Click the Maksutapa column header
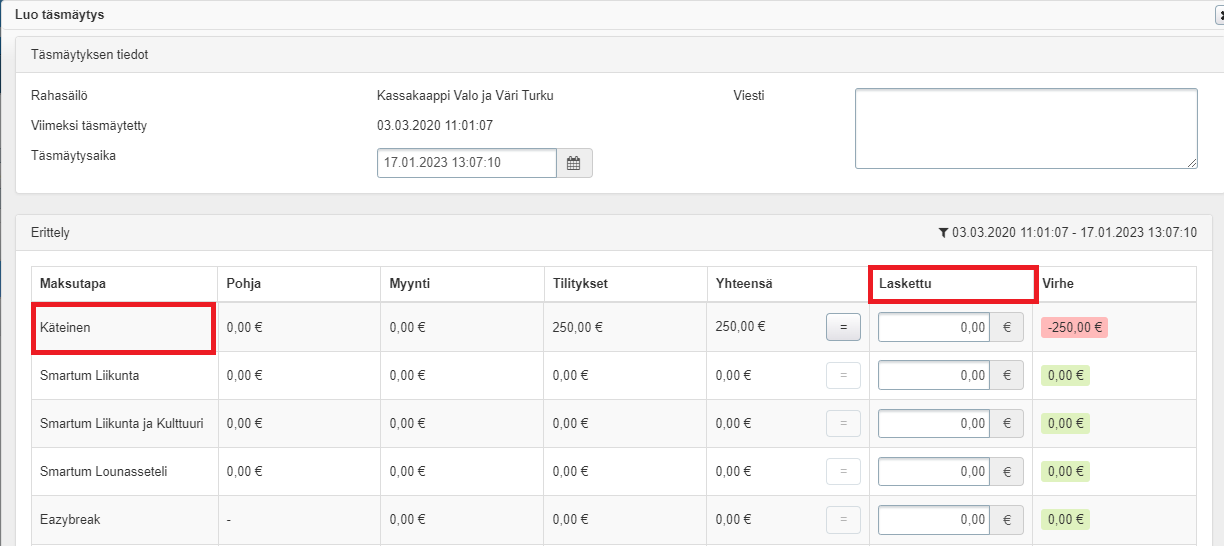This screenshot has width=1224, height=546. click(73, 284)
